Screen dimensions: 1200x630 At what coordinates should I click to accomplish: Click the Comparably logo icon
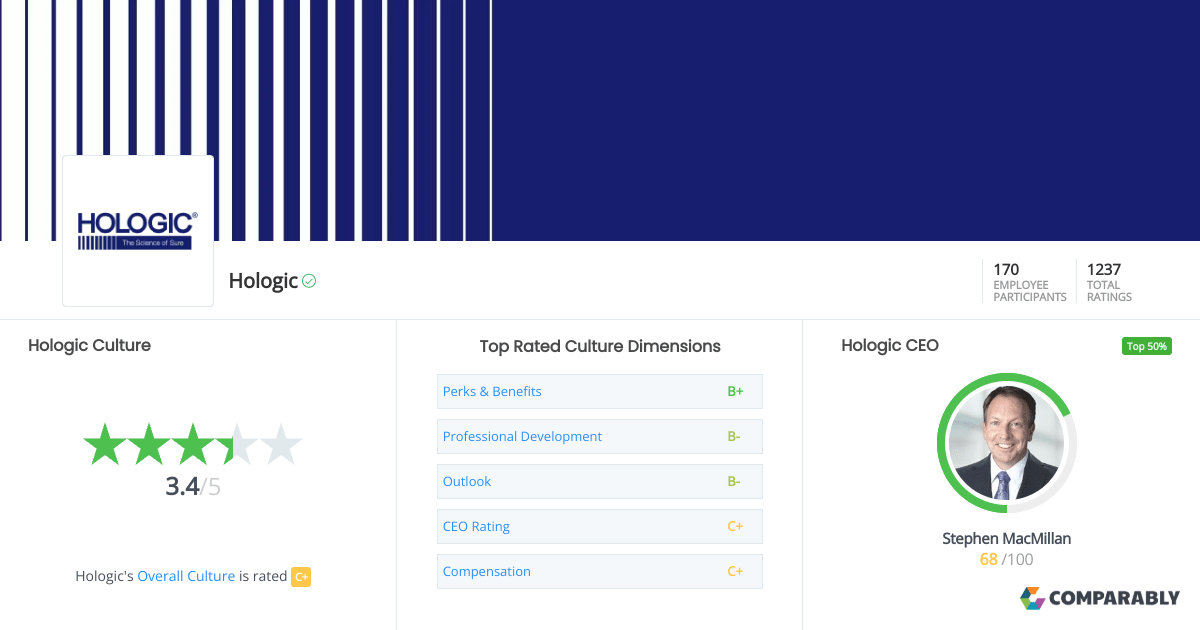coord(1031,598)
